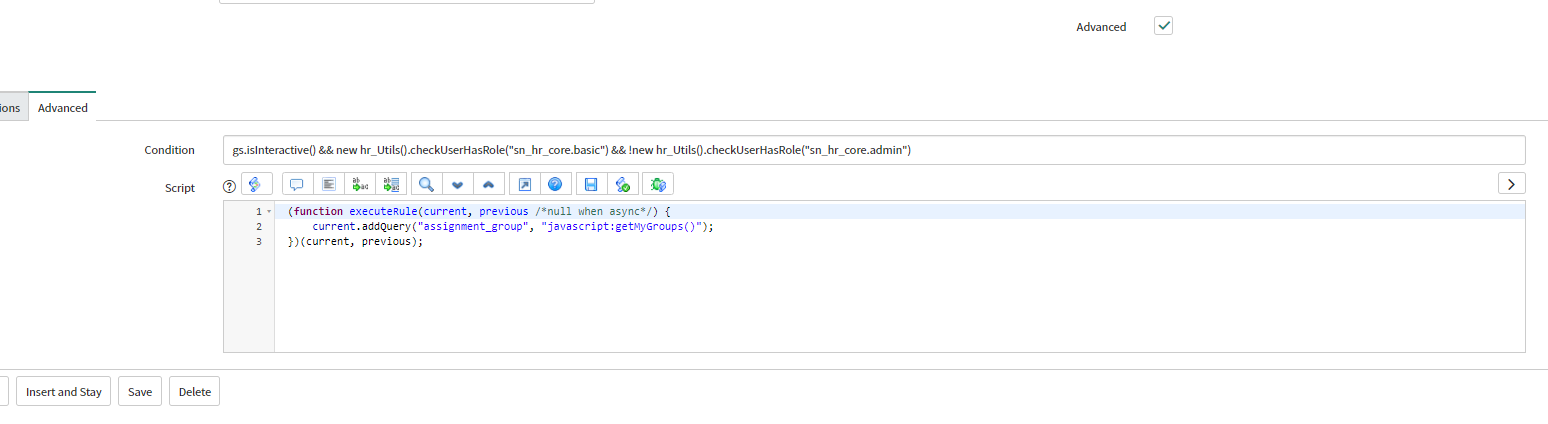Click the "assignment_group" string in code
1548x424 pixels.
pos(472,227)
